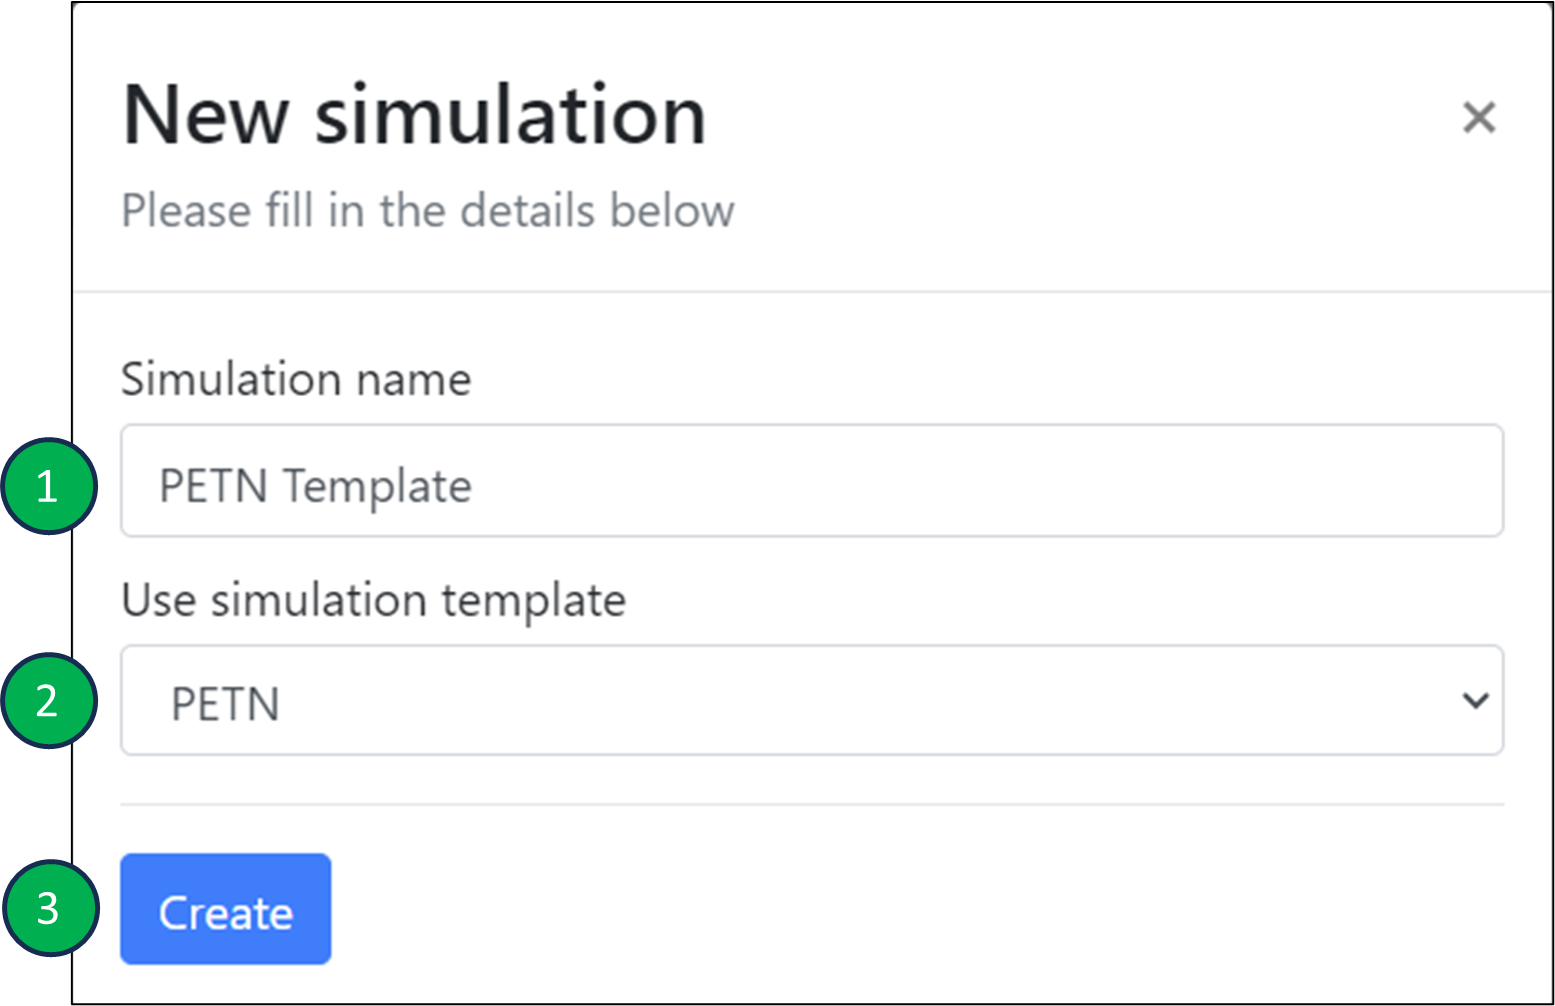The width and height of the screenshot is (1555, 1006).
Task: Click the green step 3 badge
Action: click(48, 908)
